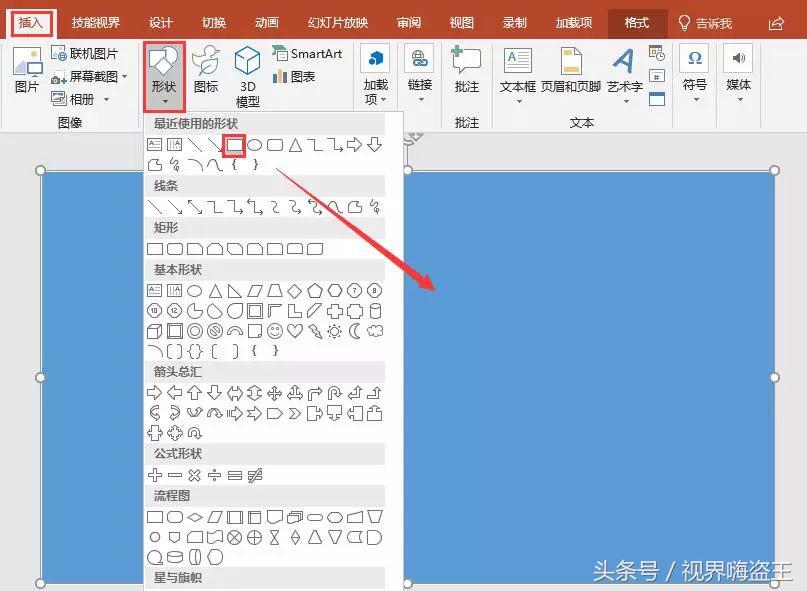This screenshot has width=807, height=591.
Task: Choose Diamond in 基本形状
Action: pyautogui.click(x=294, y=291)
